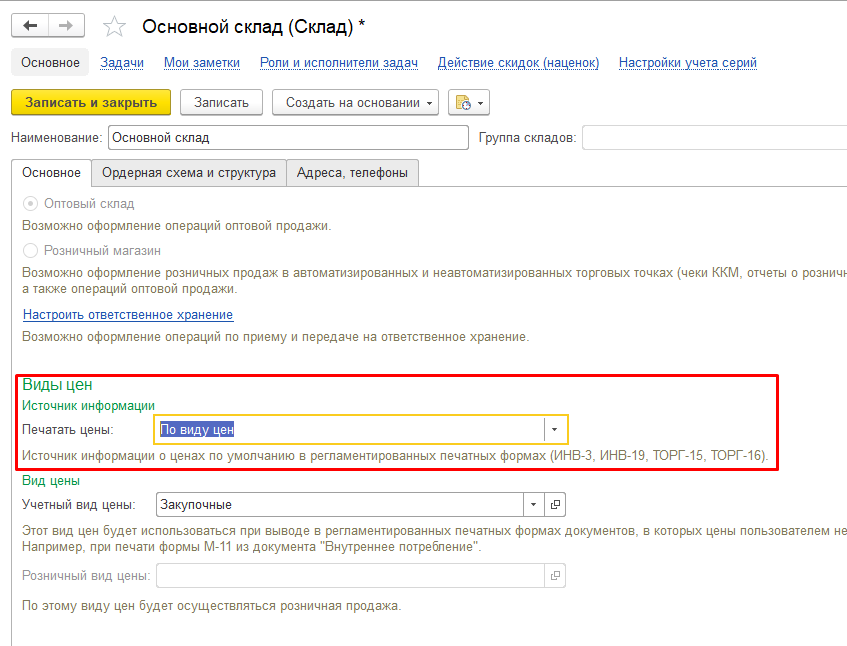The image size is (847, 646).
Task: Click the forward navigation arrow
Action: coord(66,26)
